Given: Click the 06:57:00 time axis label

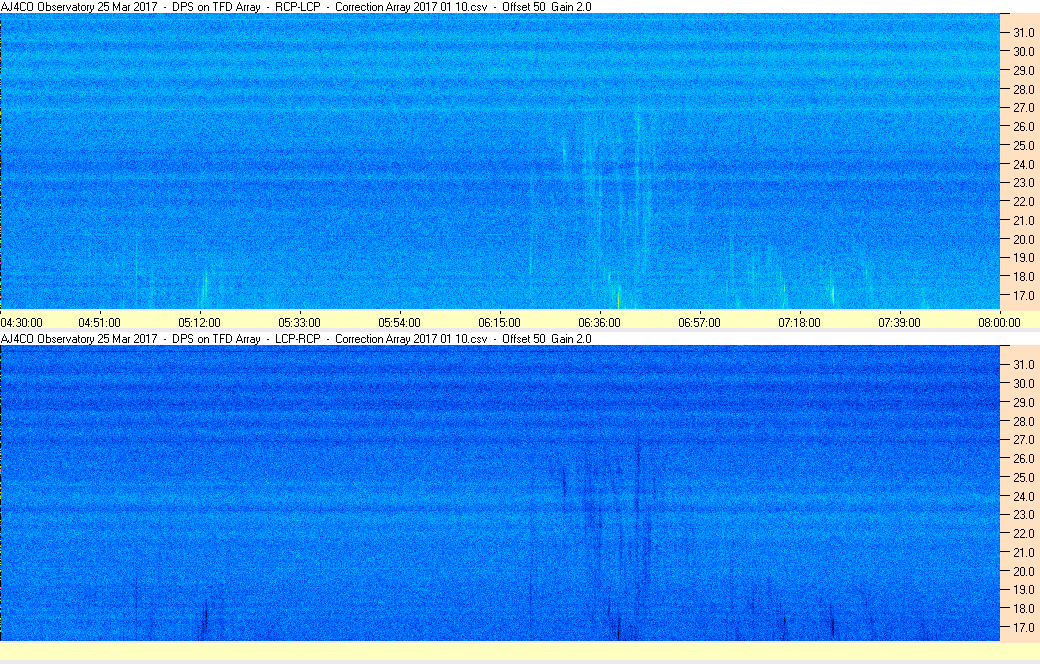Looking at the screenshot, I should pos(699,323).
